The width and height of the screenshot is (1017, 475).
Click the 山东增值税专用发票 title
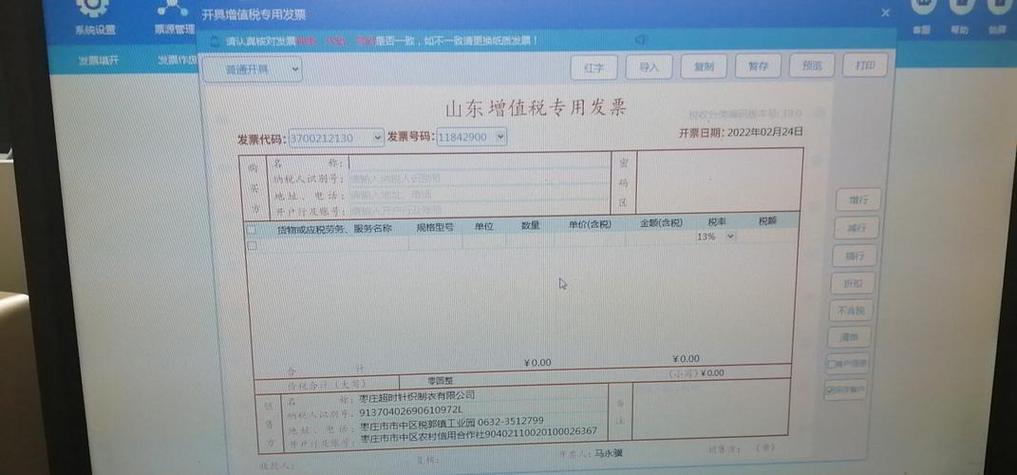pos(535,108)
